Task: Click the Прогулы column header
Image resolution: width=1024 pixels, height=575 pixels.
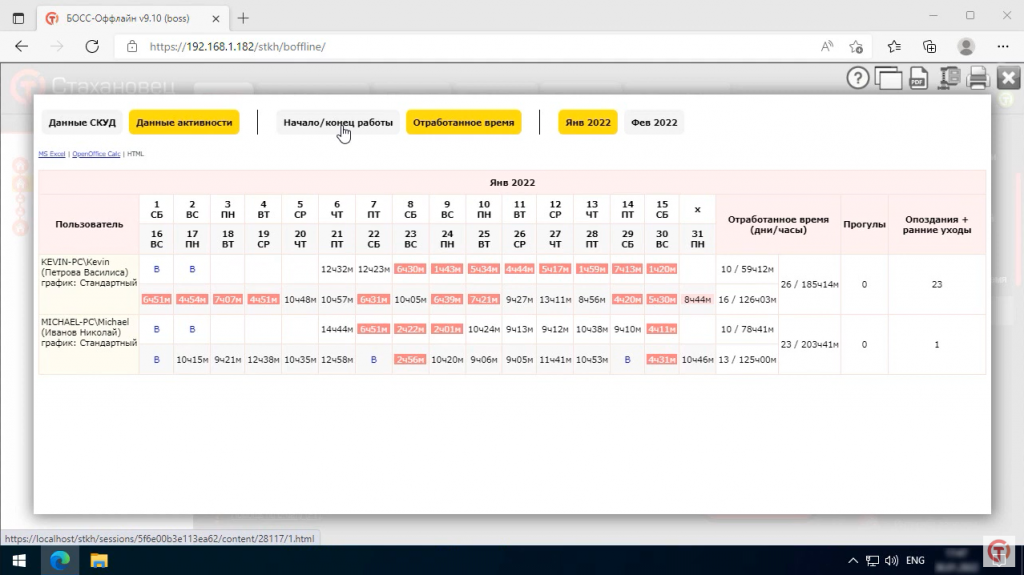Action: tap(864, 224)
